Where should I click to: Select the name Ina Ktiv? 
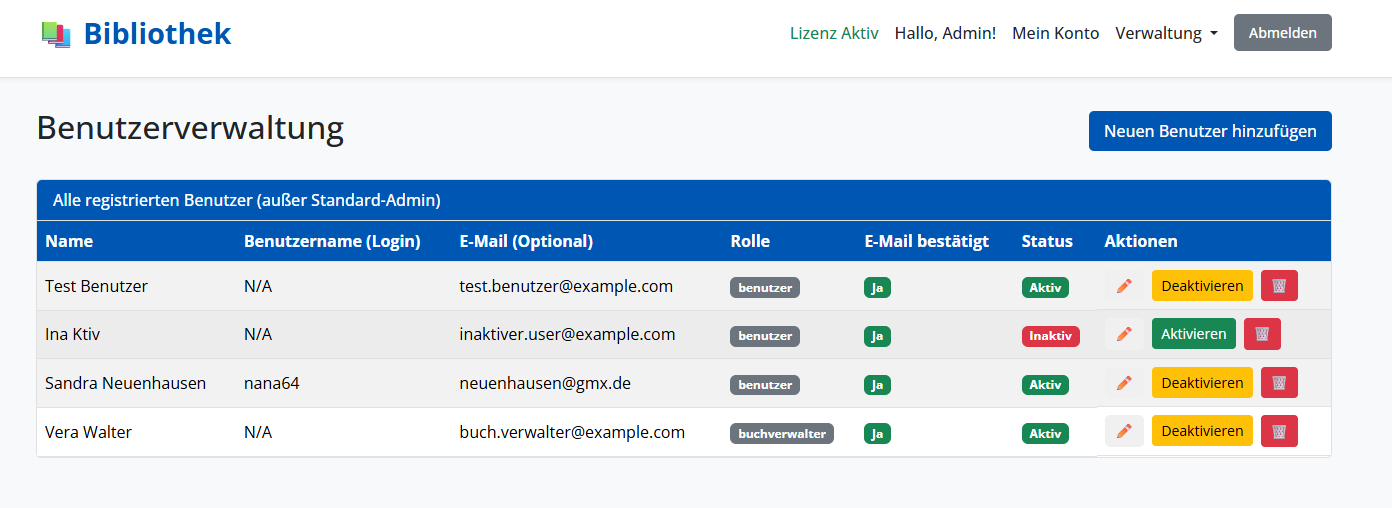73,334
